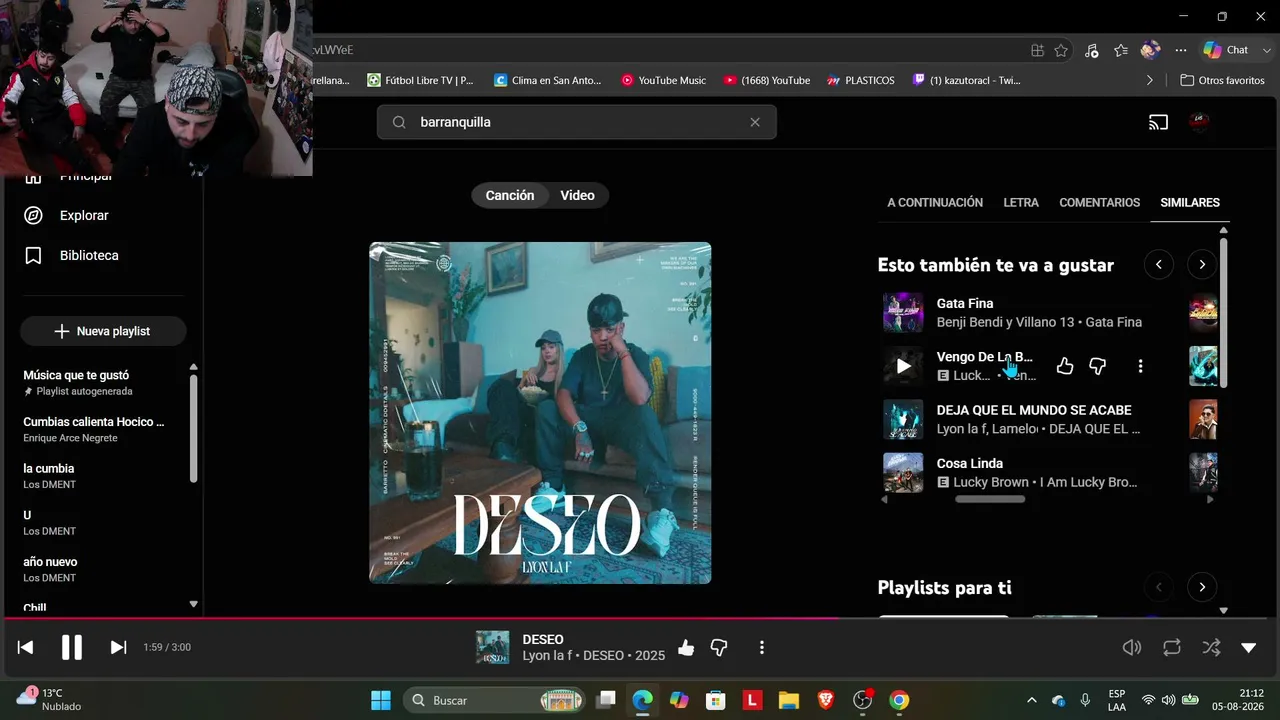Click the playlist list down scroll arrow

(193, 604)
